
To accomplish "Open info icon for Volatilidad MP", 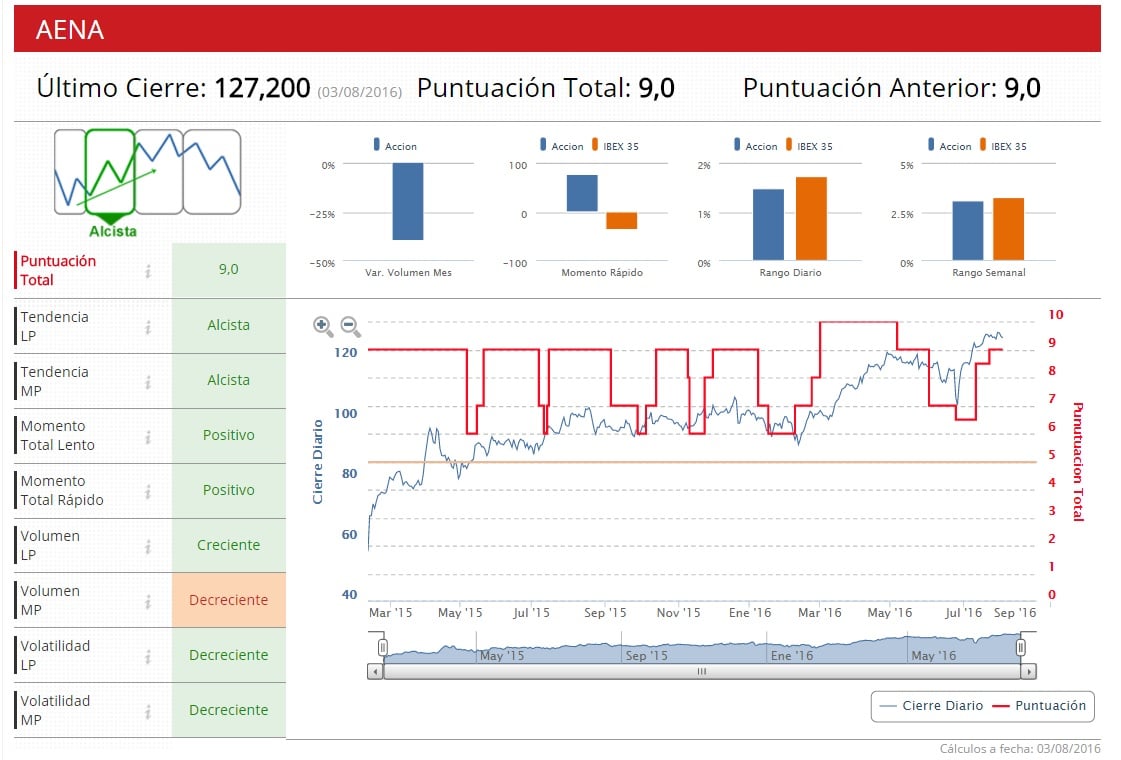I will pos(148,711).
